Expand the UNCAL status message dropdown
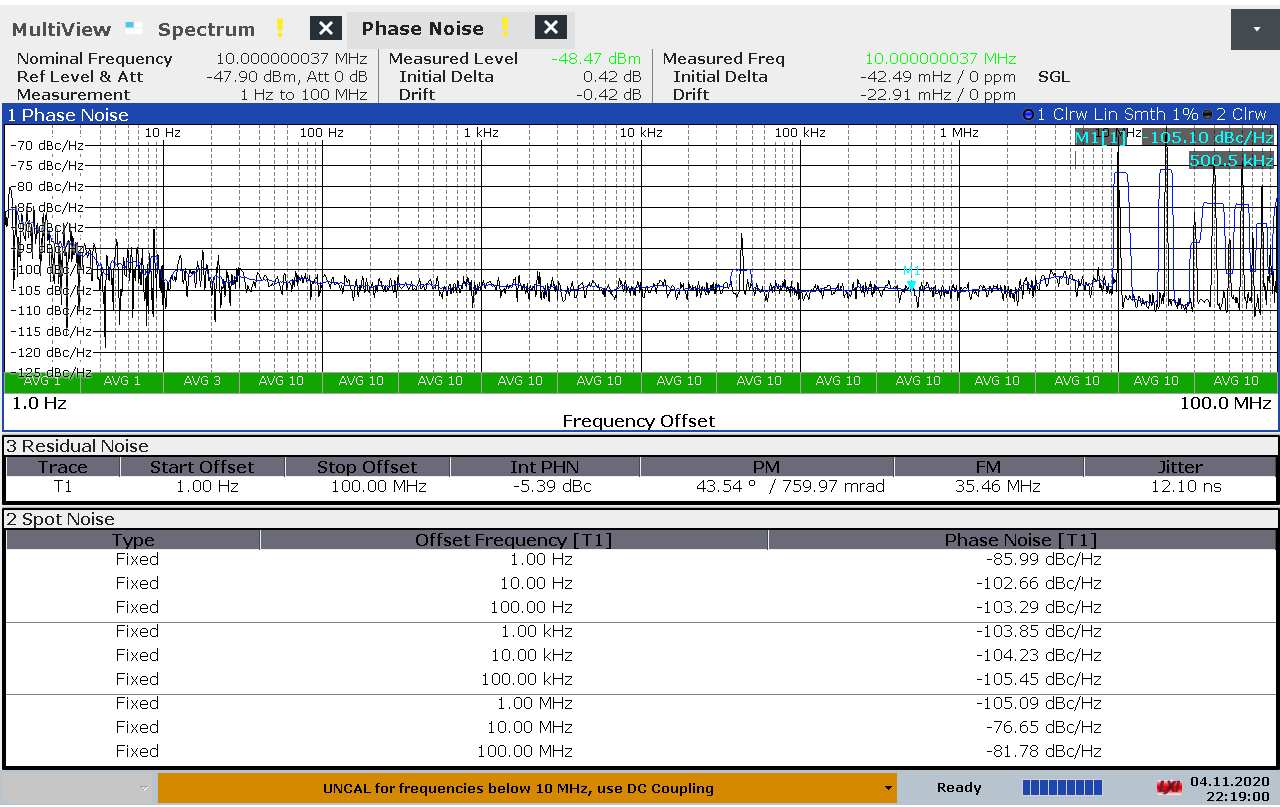Viewport: 1280px width, 807px height. point(888,788)
